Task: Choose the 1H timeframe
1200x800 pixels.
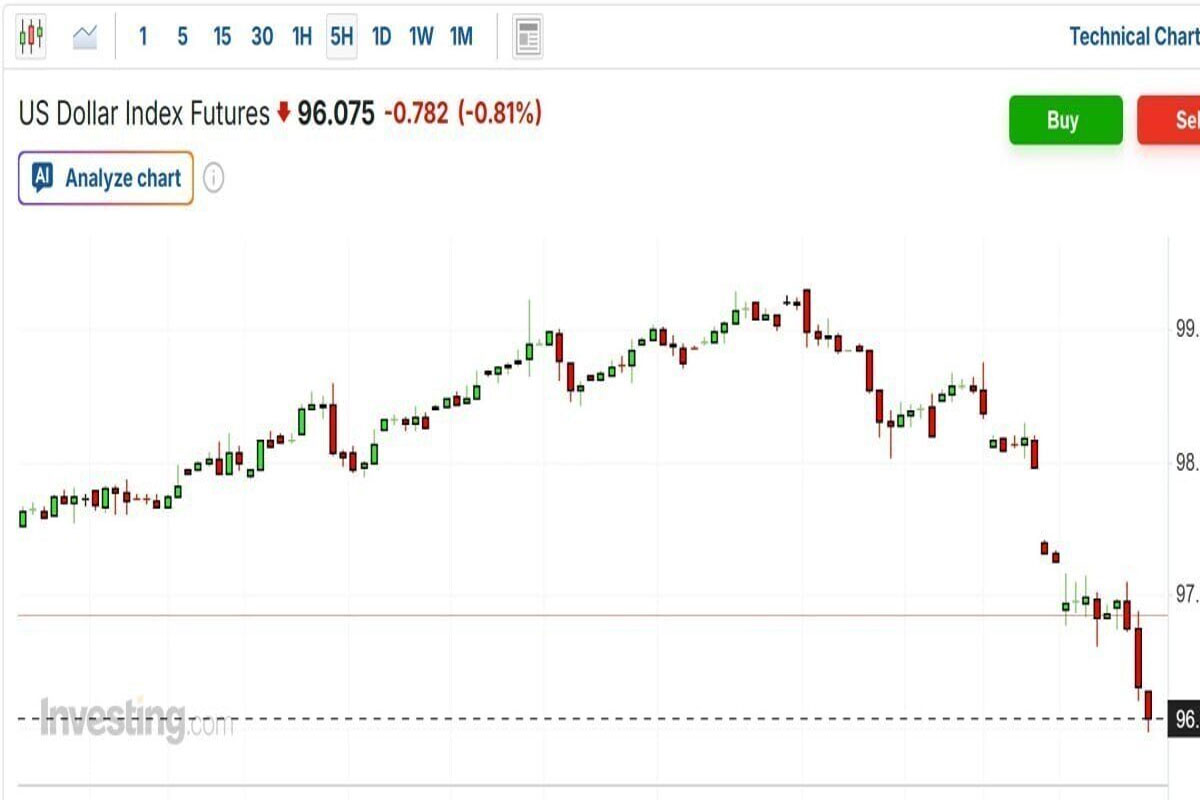Action: pos(301,37)
